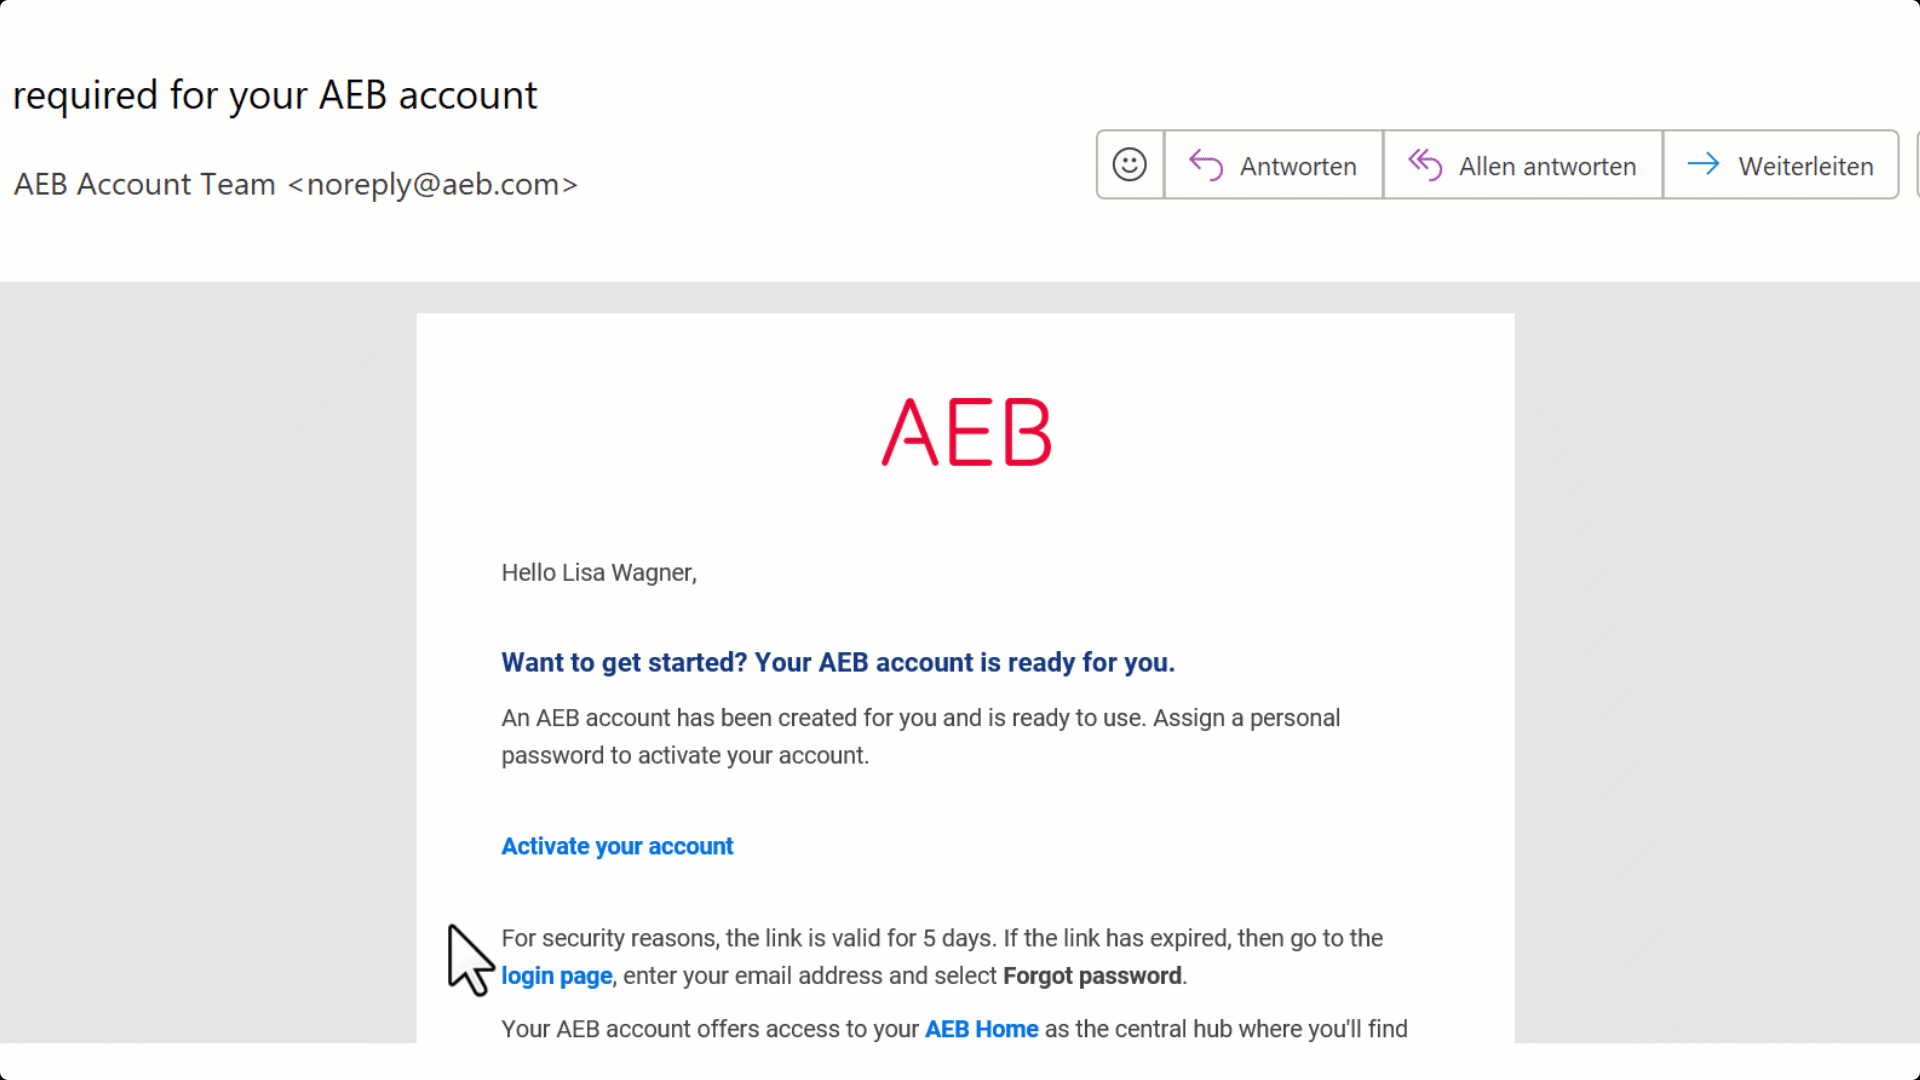The image size is (1920, 1080).
Task: Follow the AEB Home link
Action: click(x=981, y=1029)
